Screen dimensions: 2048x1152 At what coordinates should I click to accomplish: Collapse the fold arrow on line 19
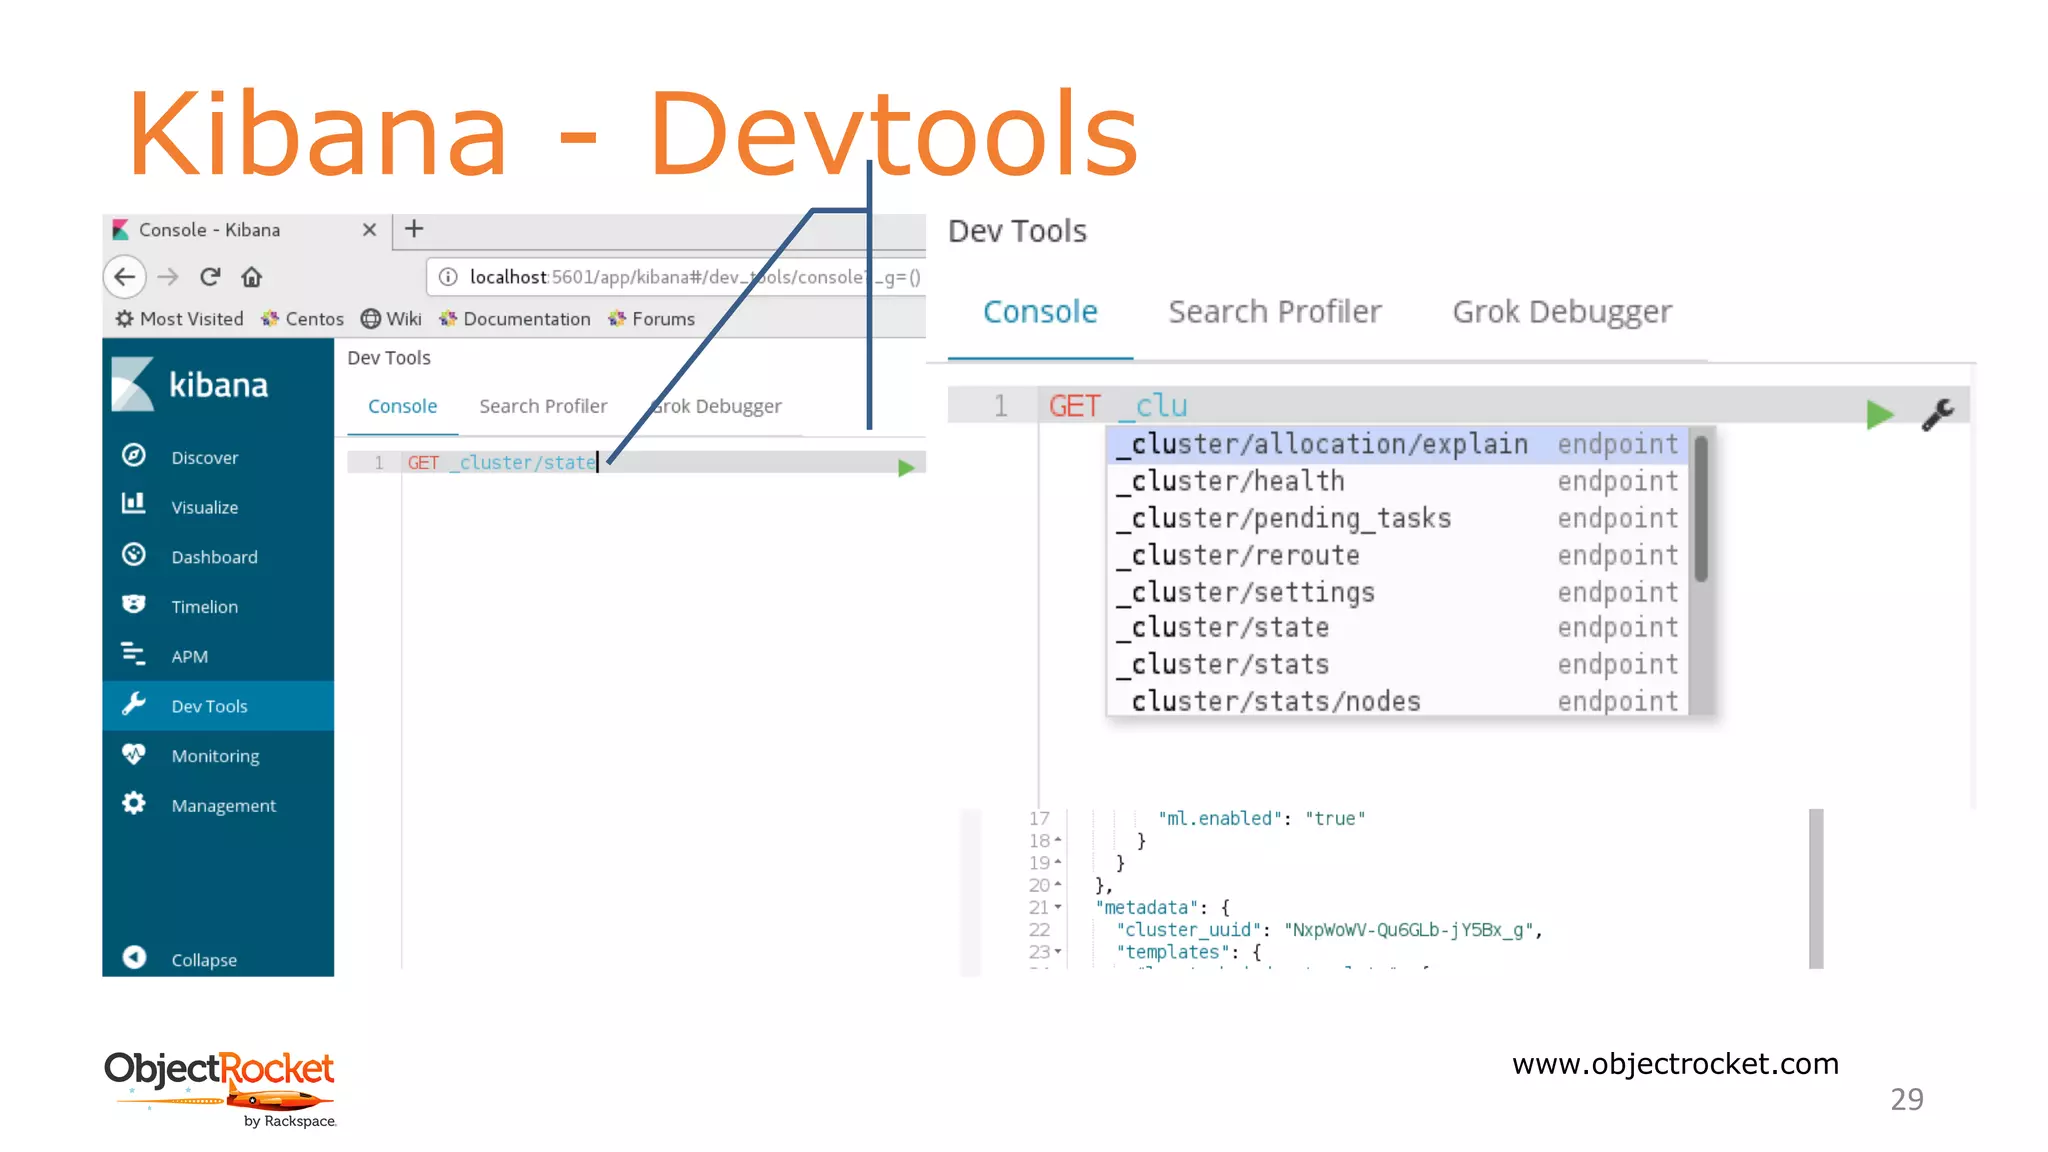[x=1058, y=862]
